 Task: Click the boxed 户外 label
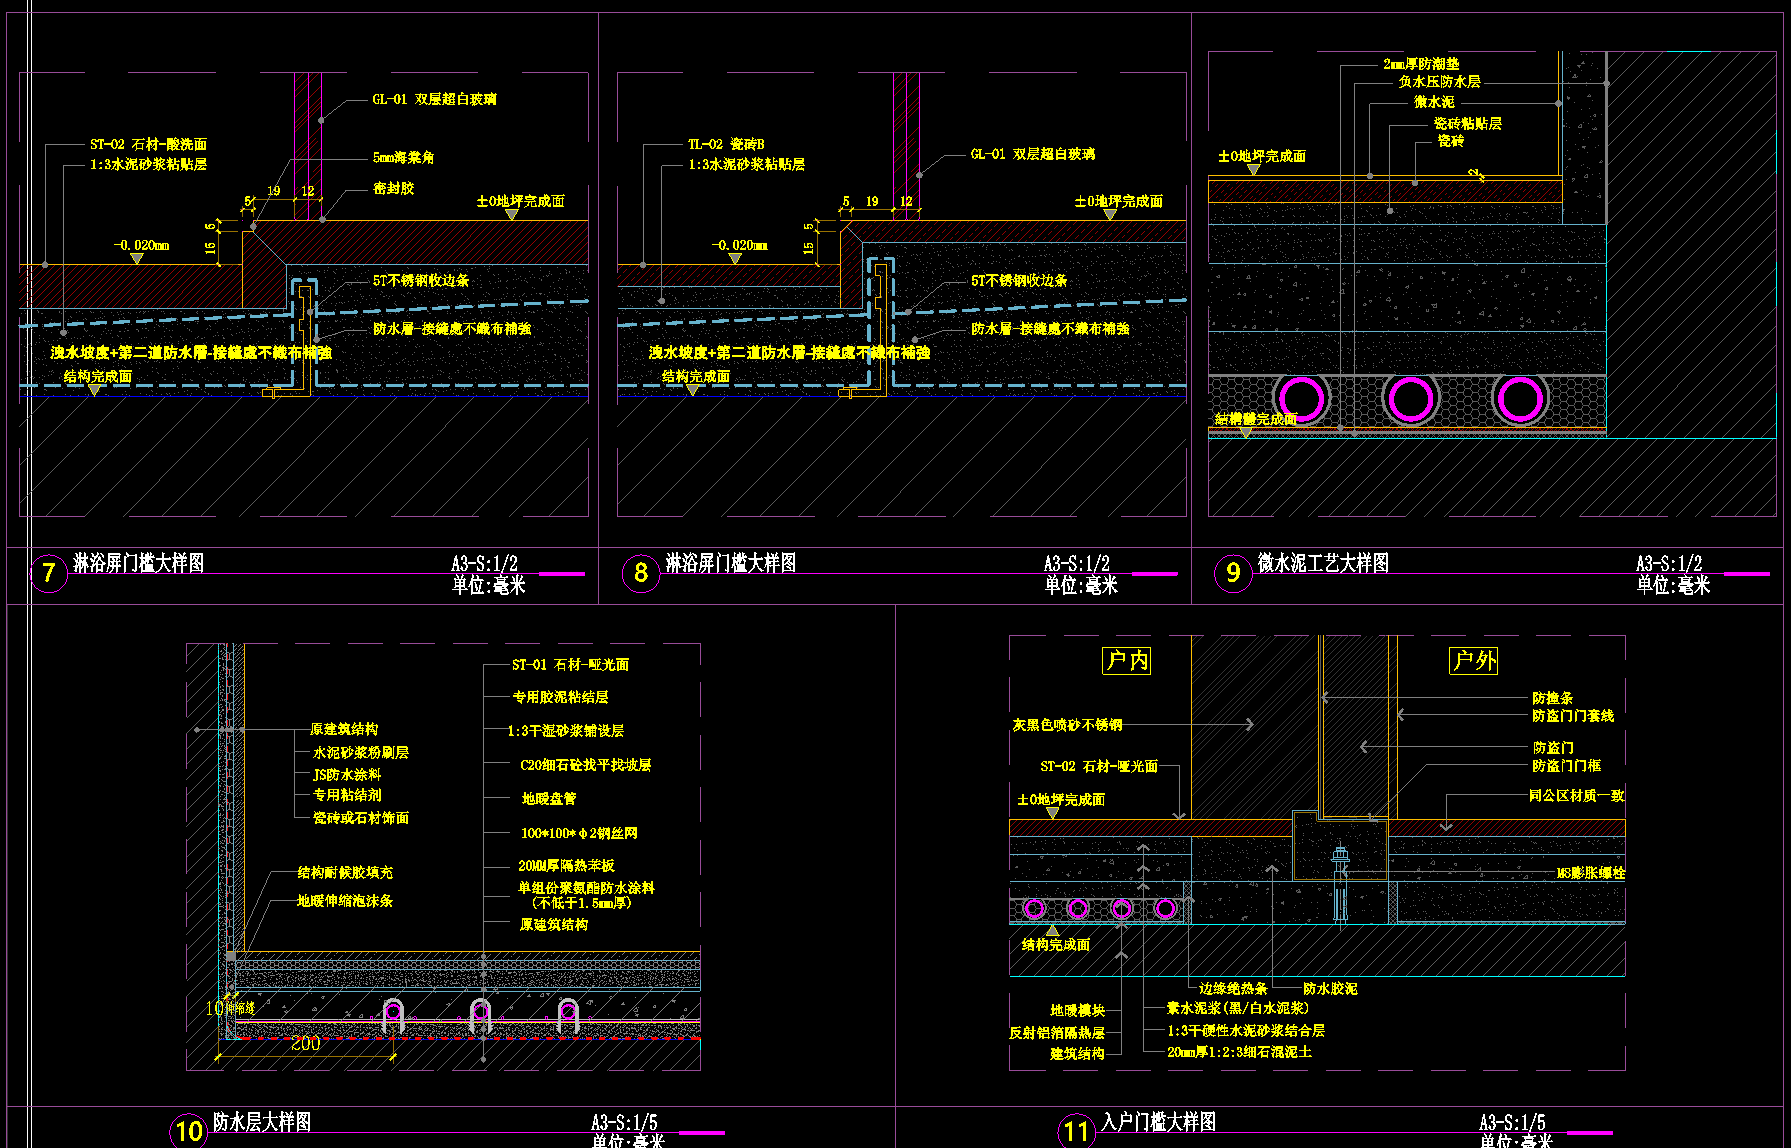[1473, 661]
